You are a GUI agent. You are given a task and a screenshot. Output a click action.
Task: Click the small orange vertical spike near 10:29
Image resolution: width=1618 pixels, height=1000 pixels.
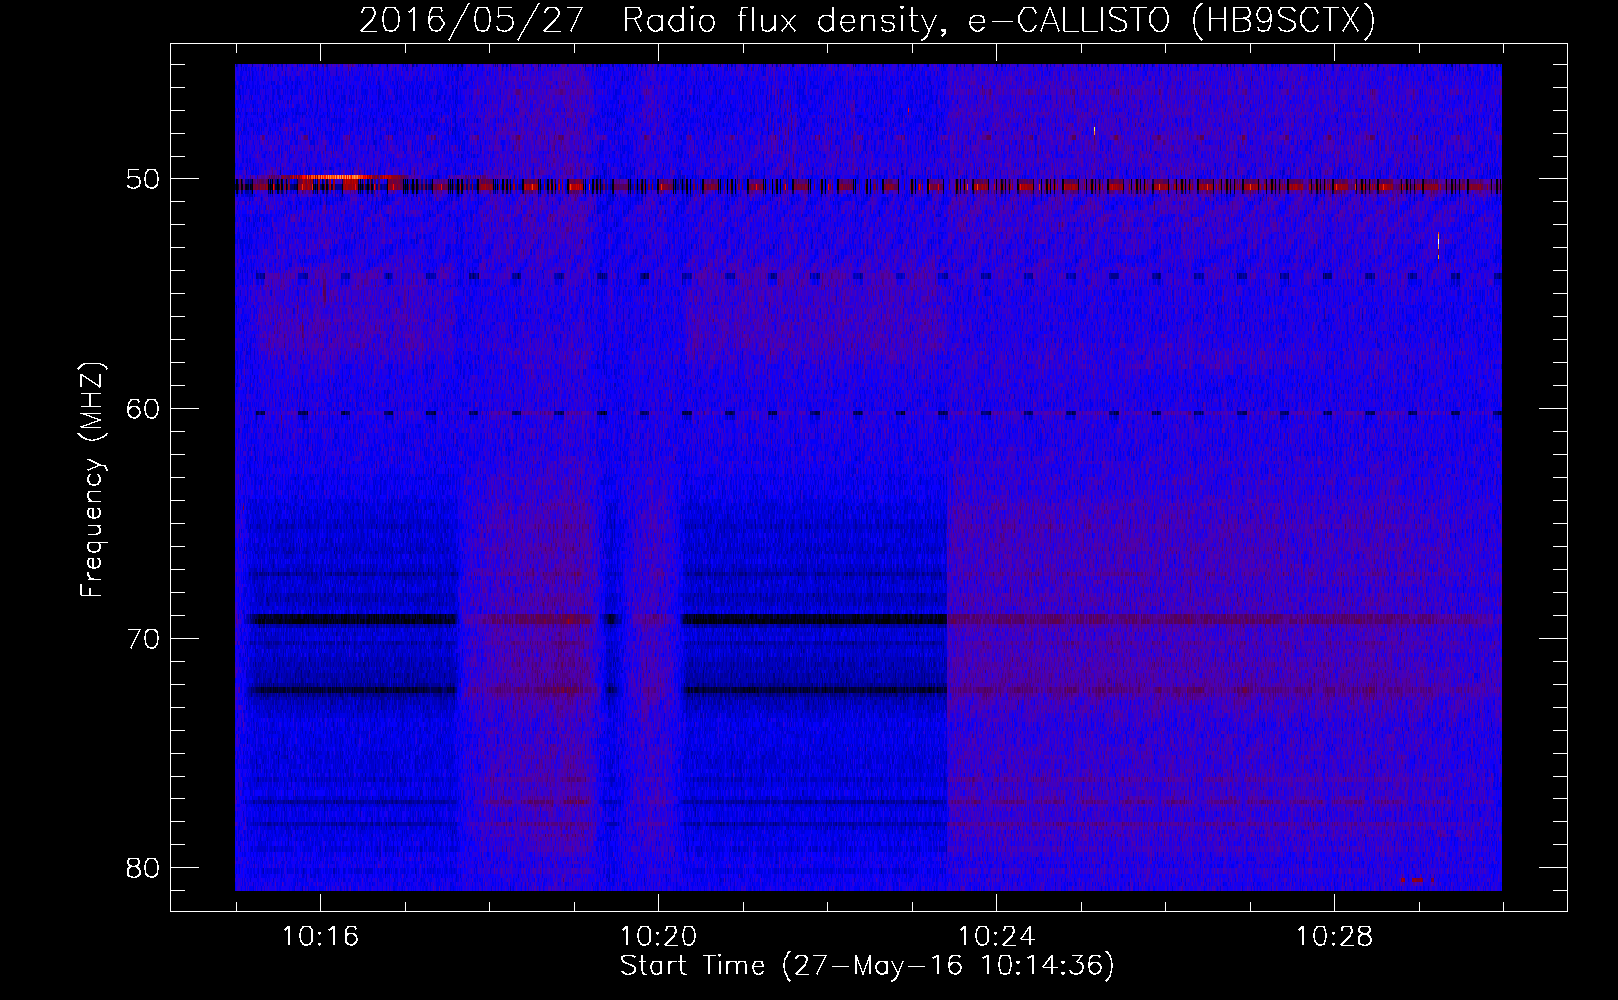[1438, 246]
